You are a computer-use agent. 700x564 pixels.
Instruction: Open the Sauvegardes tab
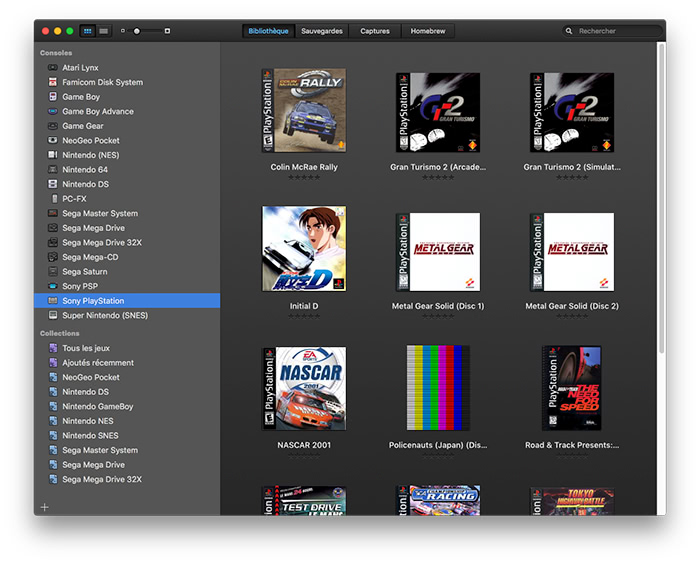tap(321, 31)
